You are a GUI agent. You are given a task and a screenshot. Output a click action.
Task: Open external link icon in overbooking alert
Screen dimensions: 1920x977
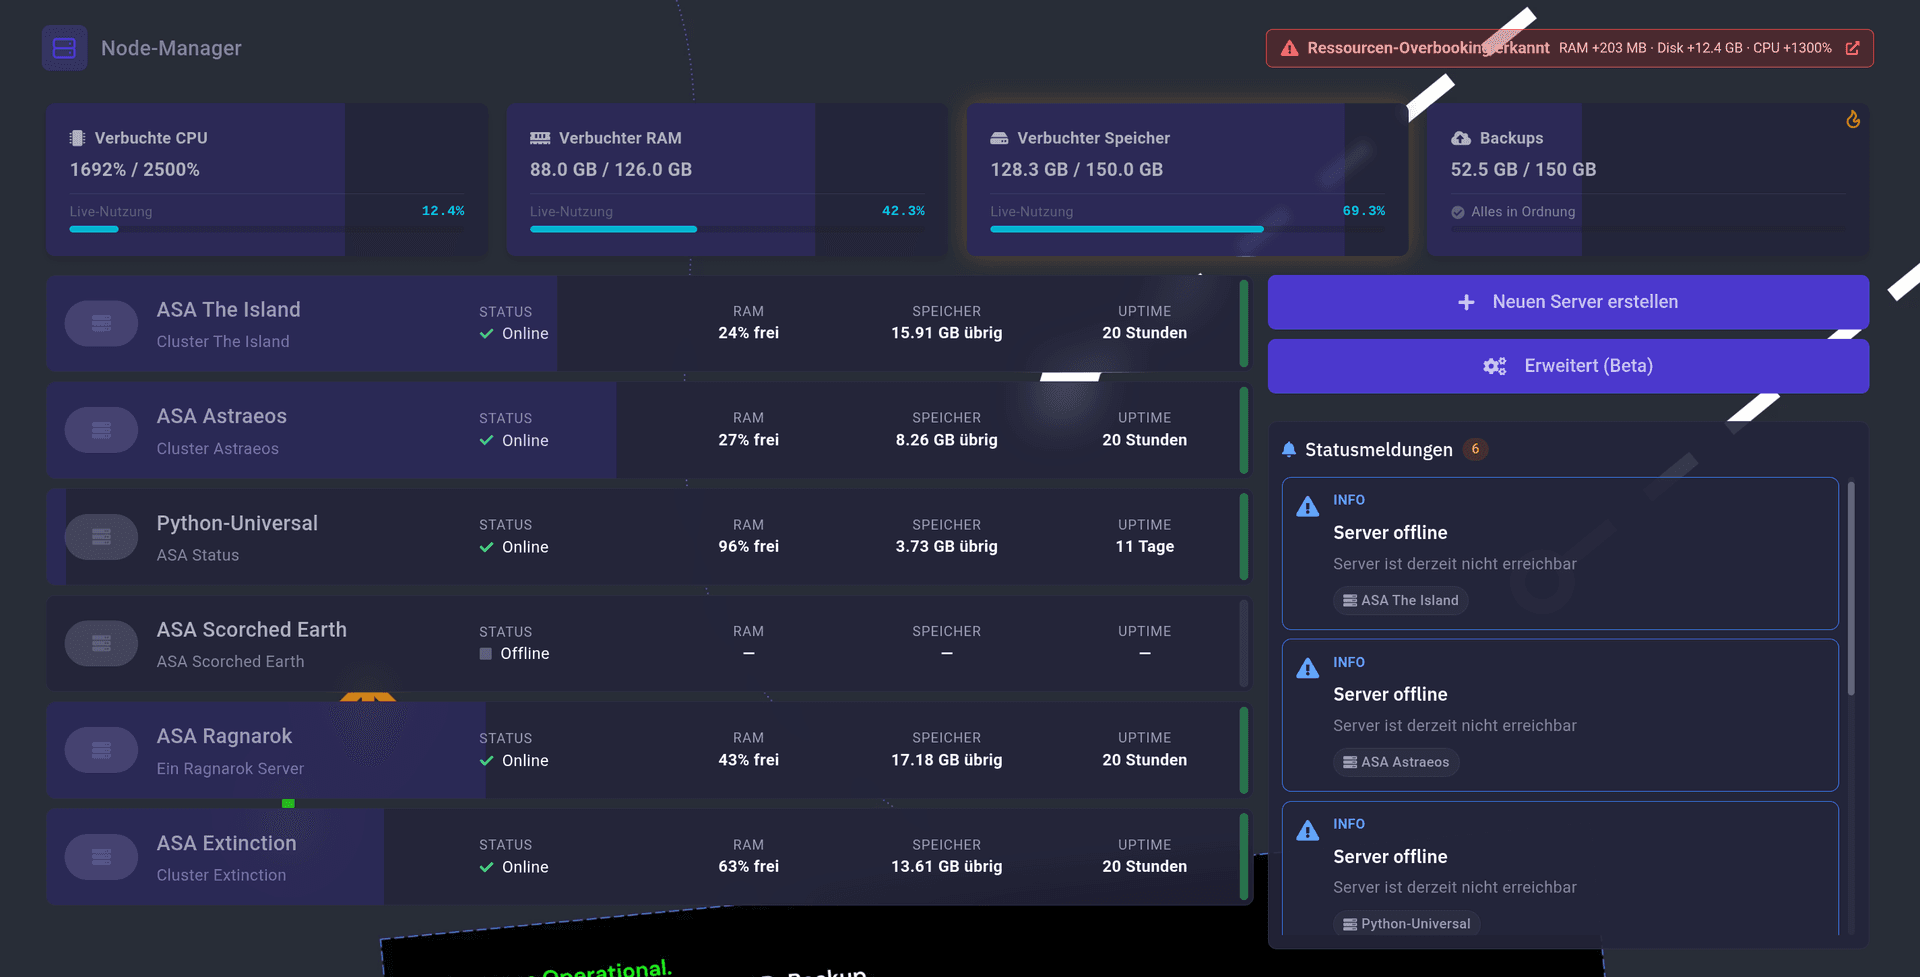click(x=1852, y=48)
